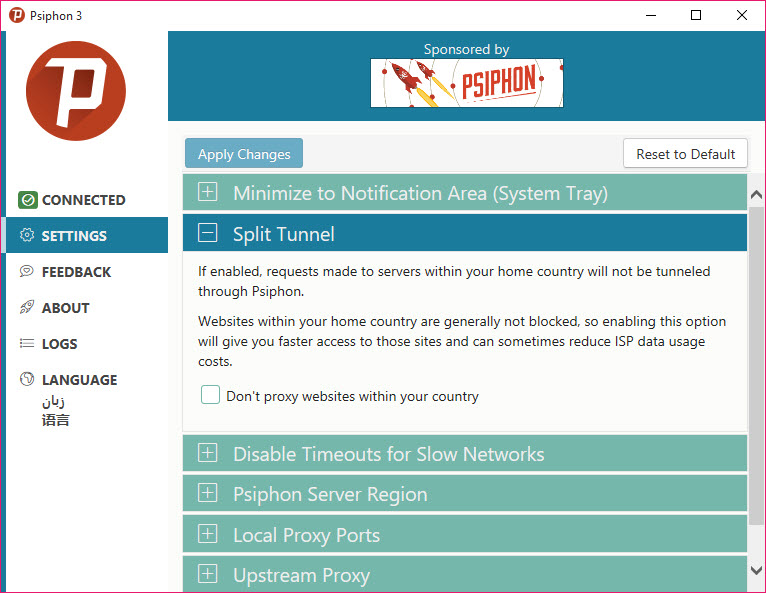Image resolution: width=766 pixels, height=593 pixels.
Task: Enable Don't proxy websites within your country
Action: (x=210, y=395)
